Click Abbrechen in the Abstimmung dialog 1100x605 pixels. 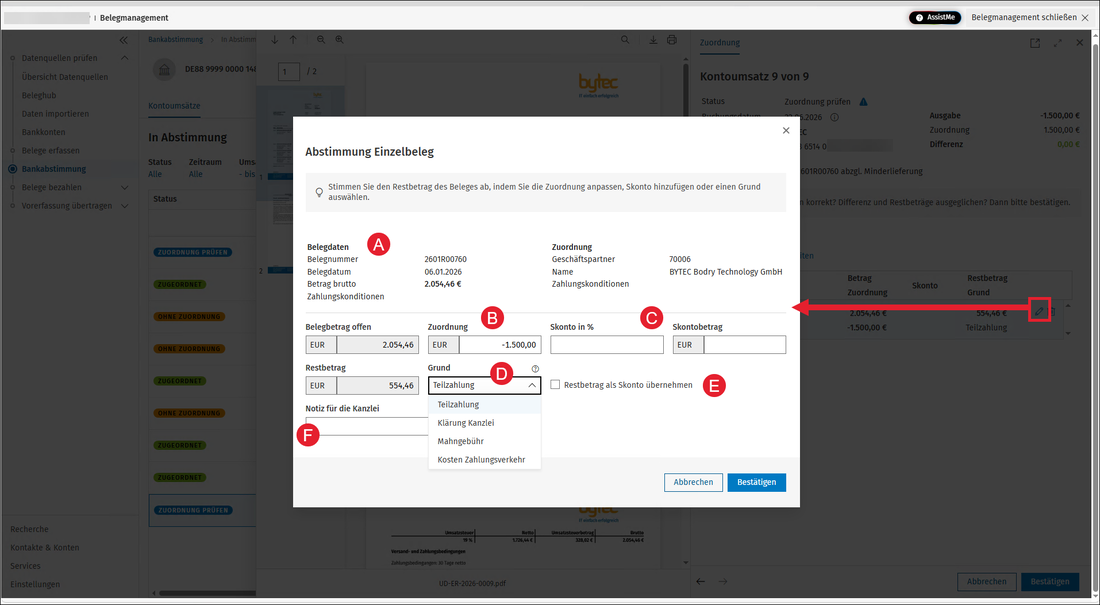(693, 482)
